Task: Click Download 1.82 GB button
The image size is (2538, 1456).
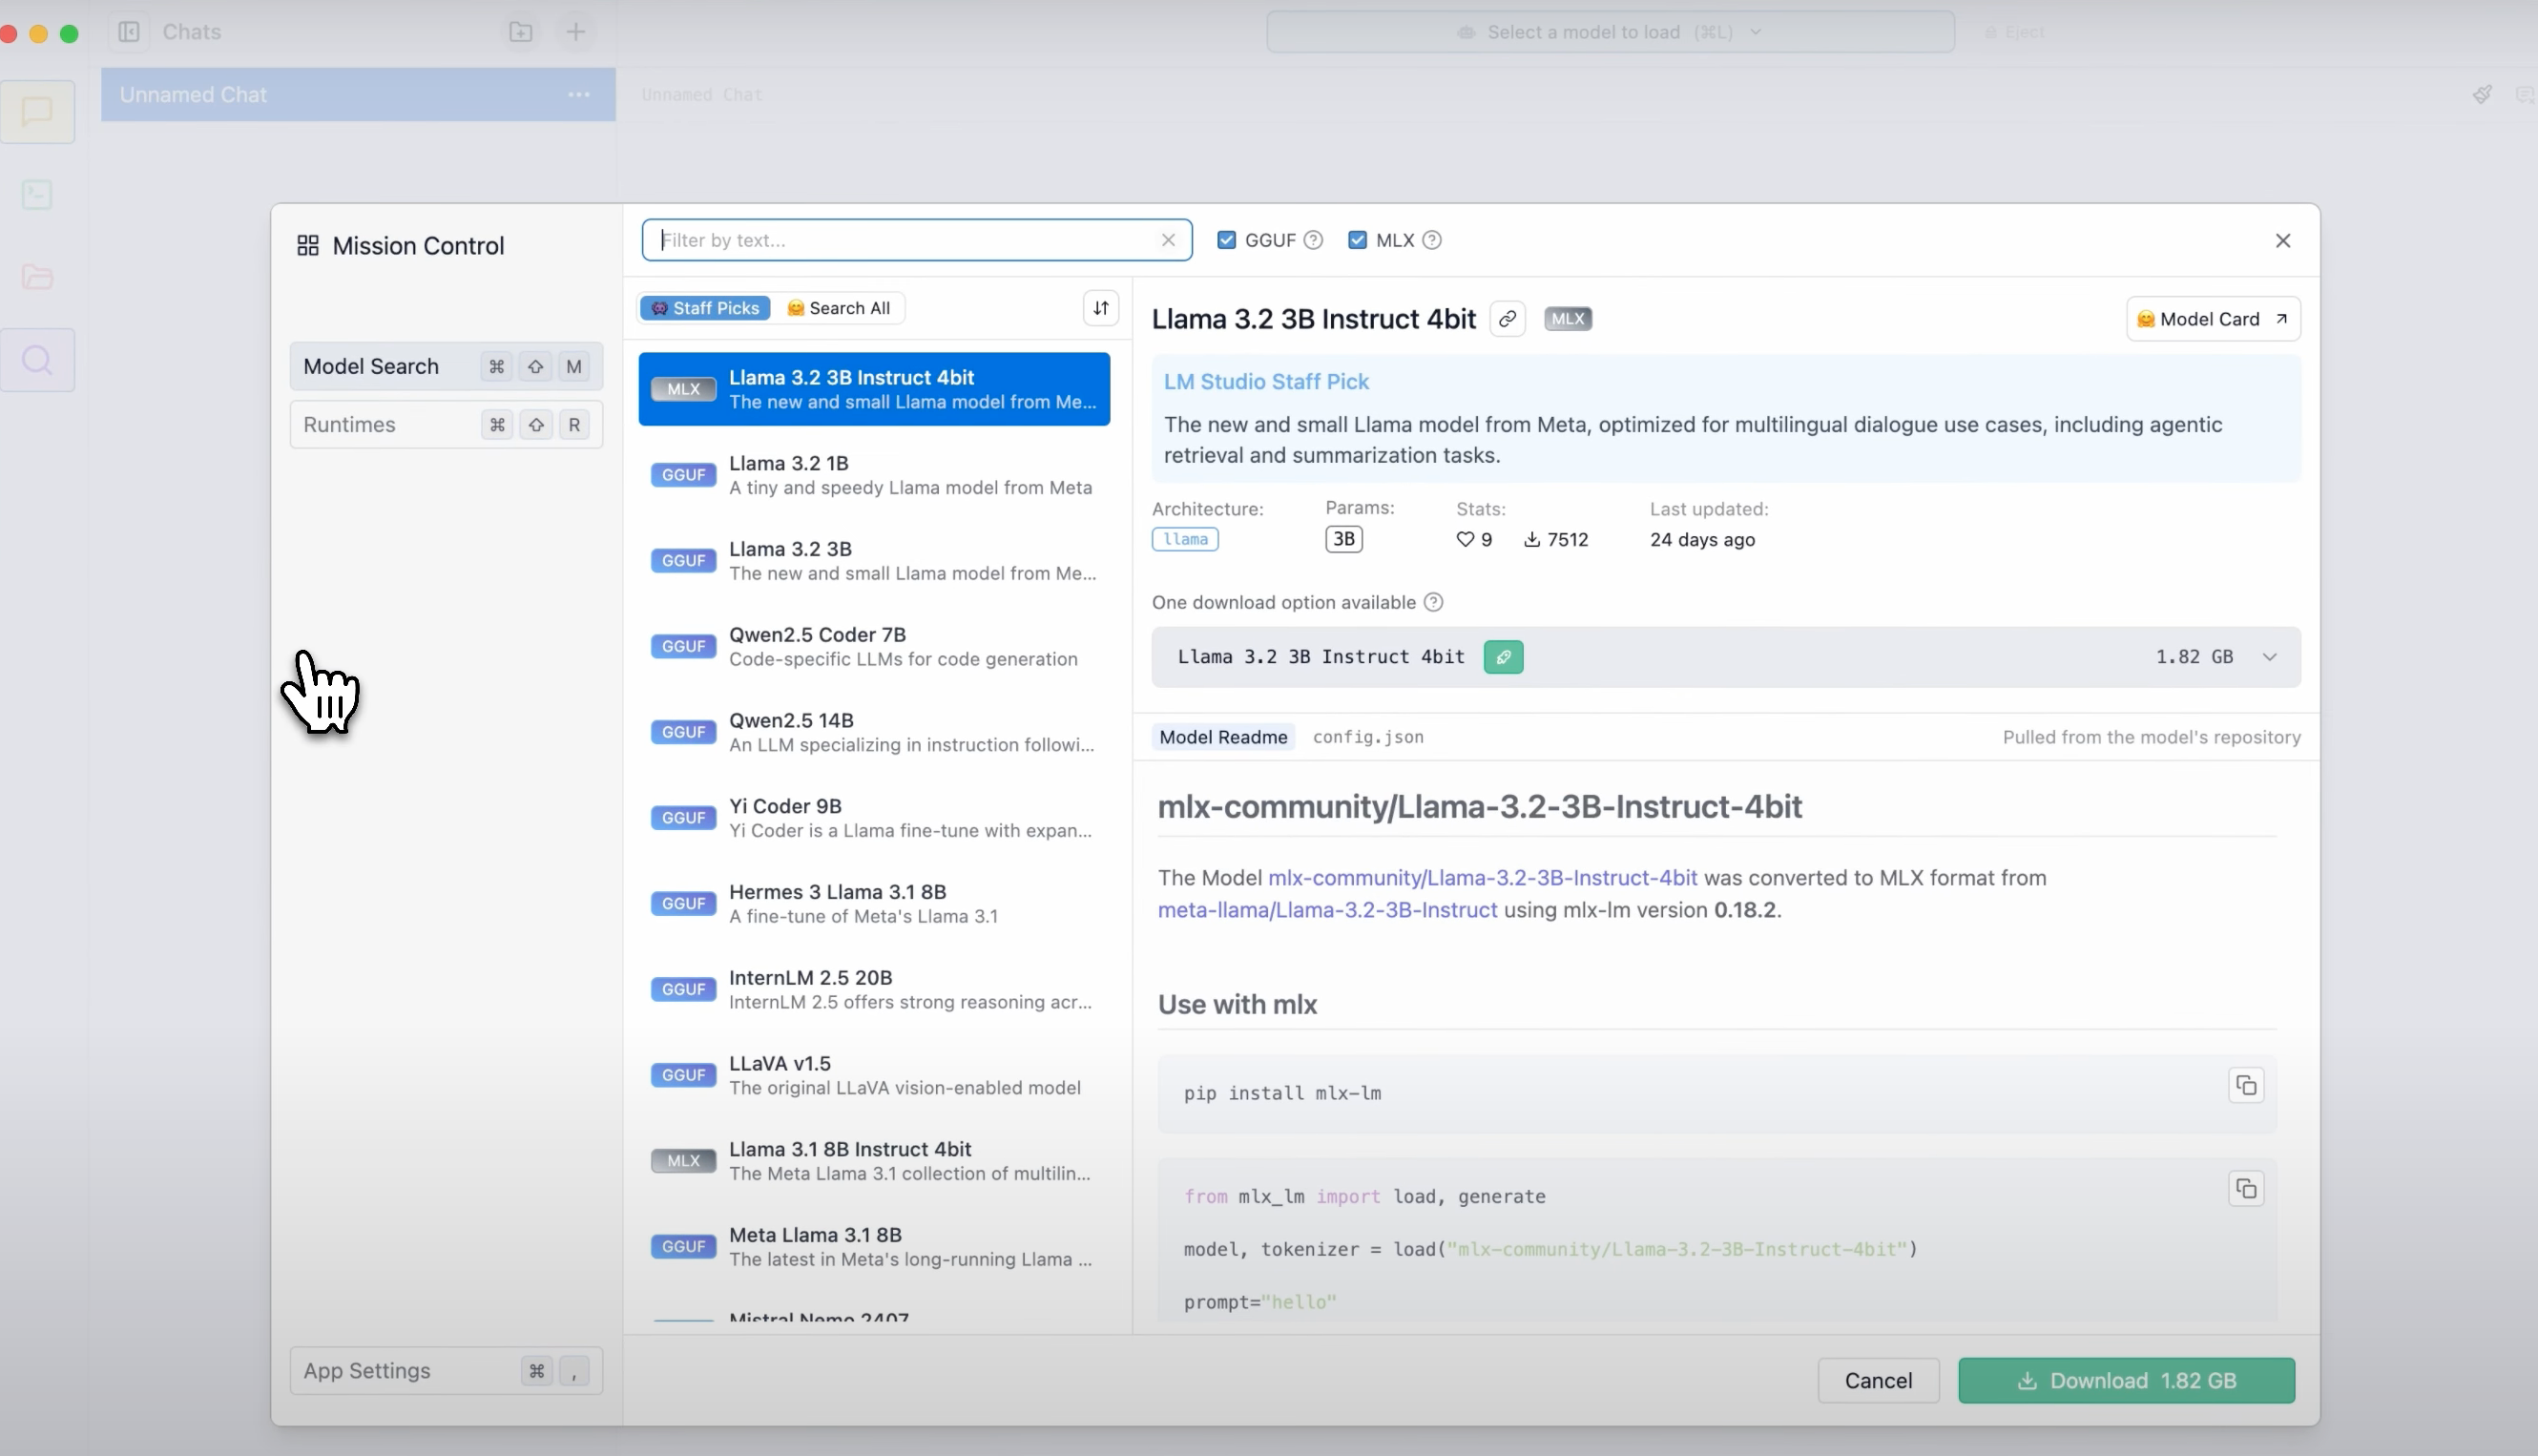Action: (2126, 1380)
